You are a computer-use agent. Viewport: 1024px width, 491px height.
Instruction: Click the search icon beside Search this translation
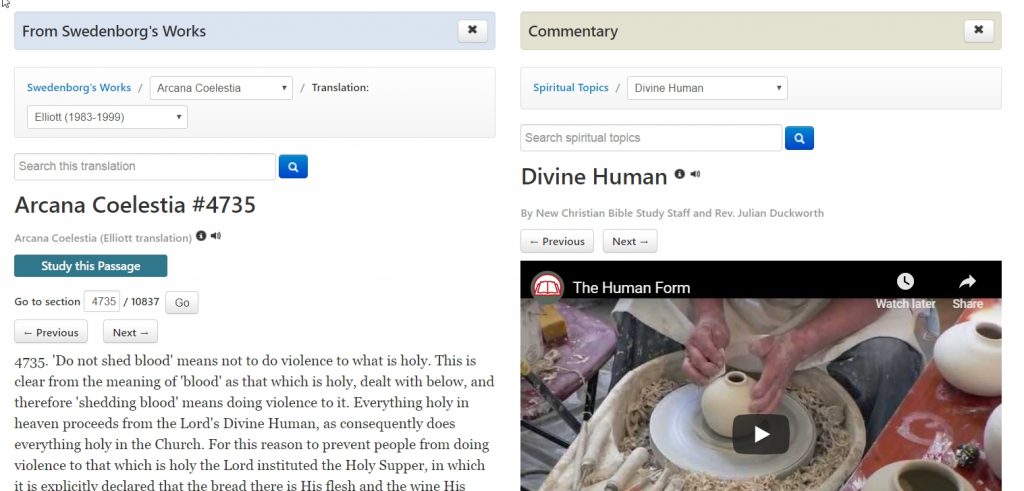[x=292, y=167]
